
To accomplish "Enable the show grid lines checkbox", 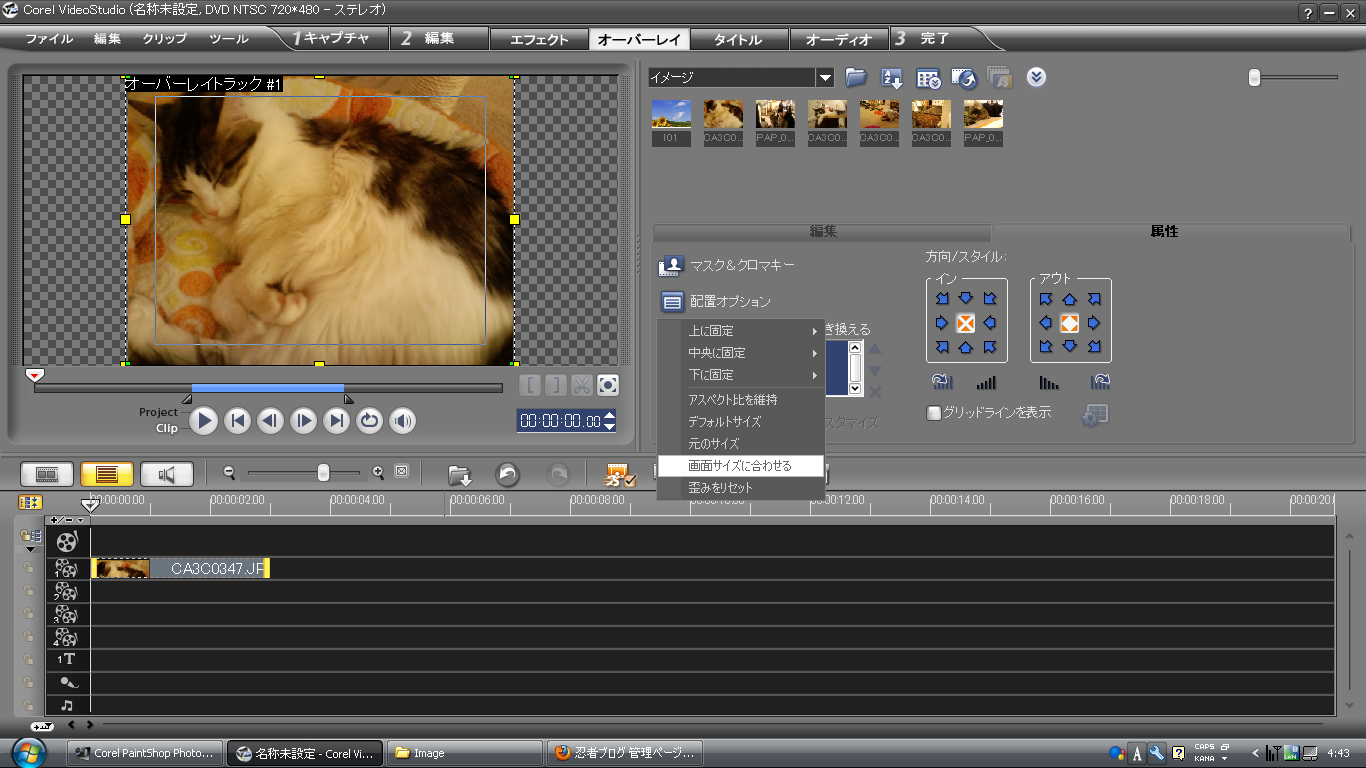I will pos(934,413).
